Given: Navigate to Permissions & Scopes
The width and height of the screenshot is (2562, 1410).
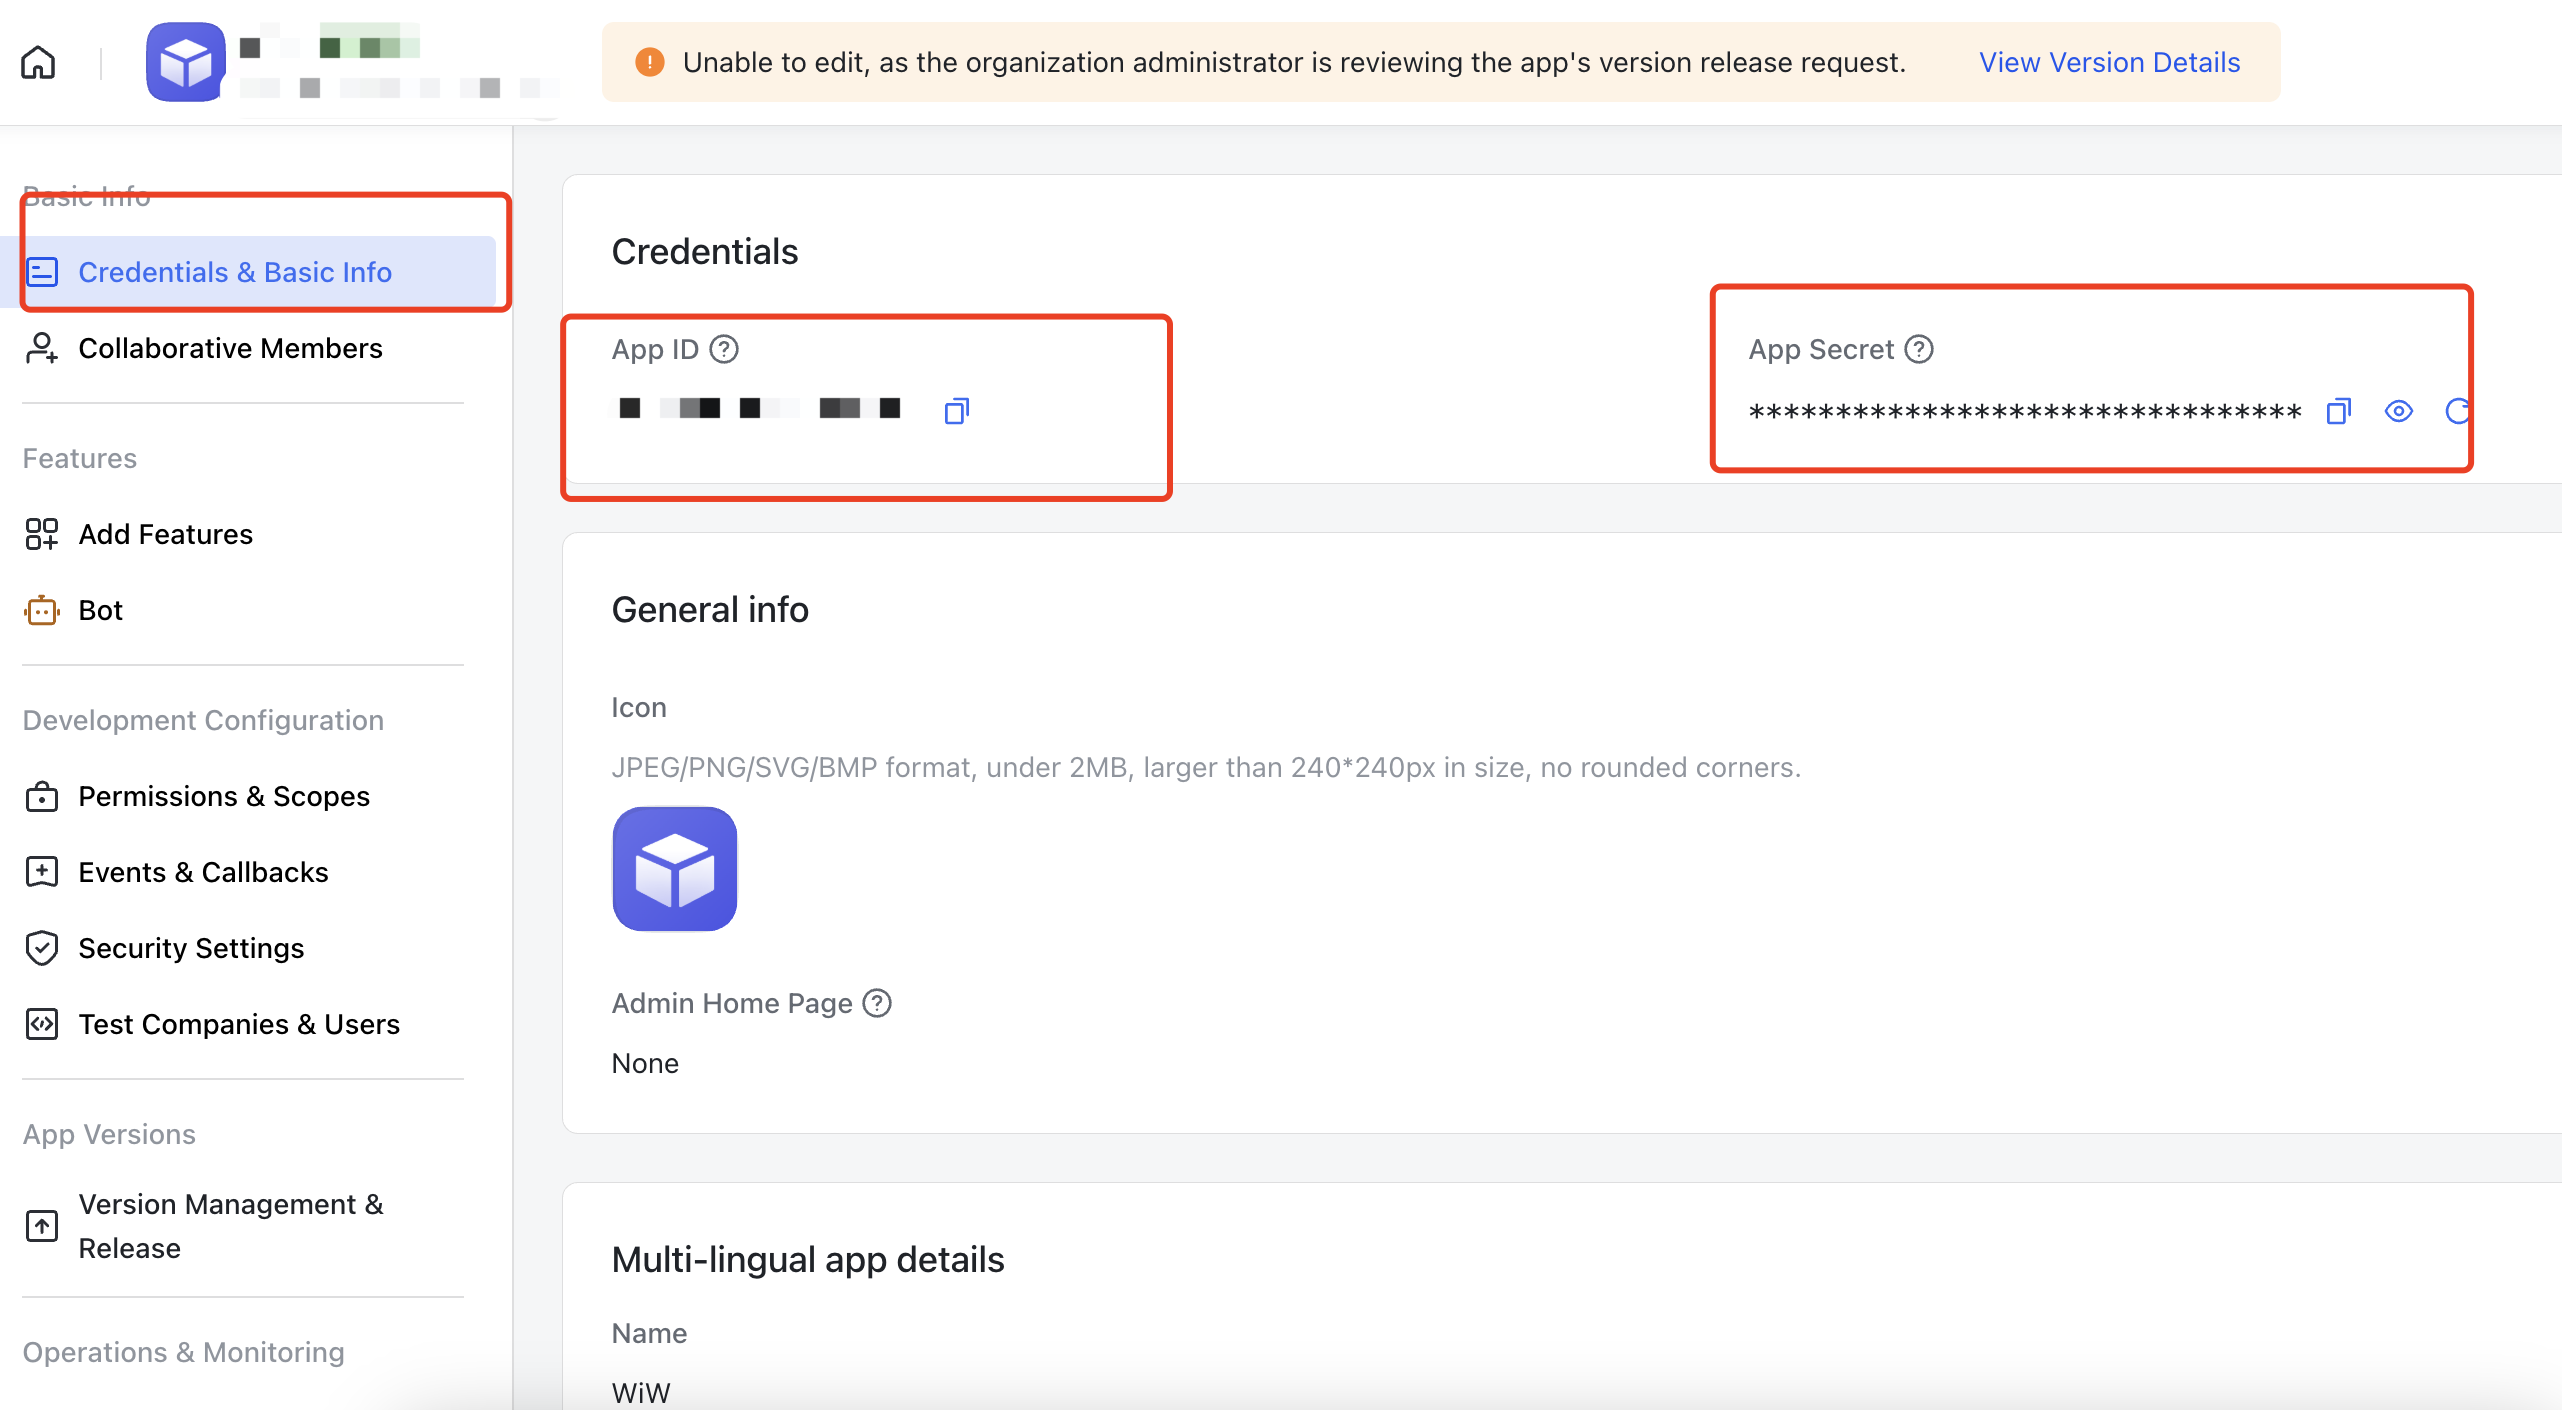Looking at the screenshot, I should click(x=224, y=796).
